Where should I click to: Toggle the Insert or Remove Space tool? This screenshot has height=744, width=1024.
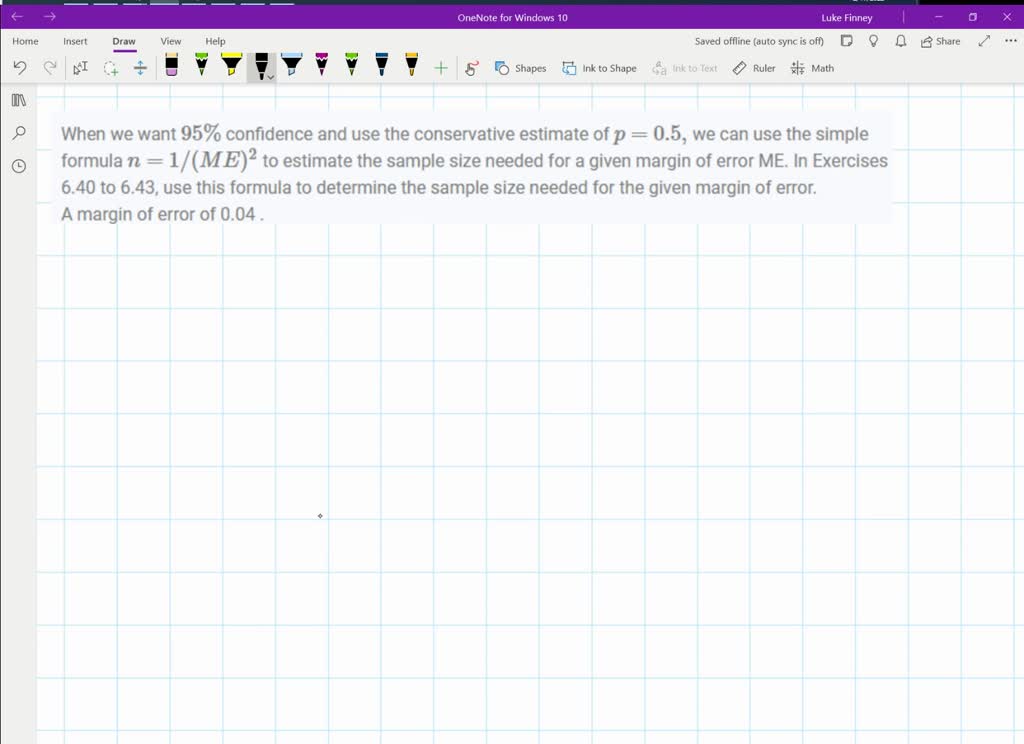[x=140, y=68]
